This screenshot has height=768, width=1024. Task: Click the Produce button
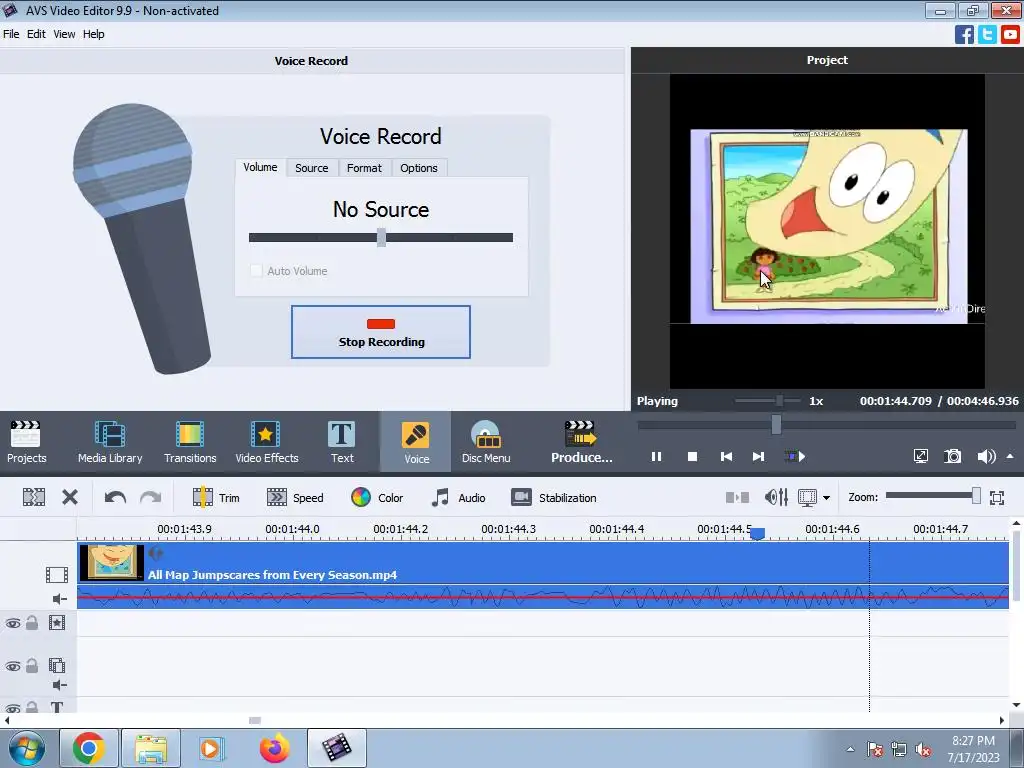(x=581, y=442)
